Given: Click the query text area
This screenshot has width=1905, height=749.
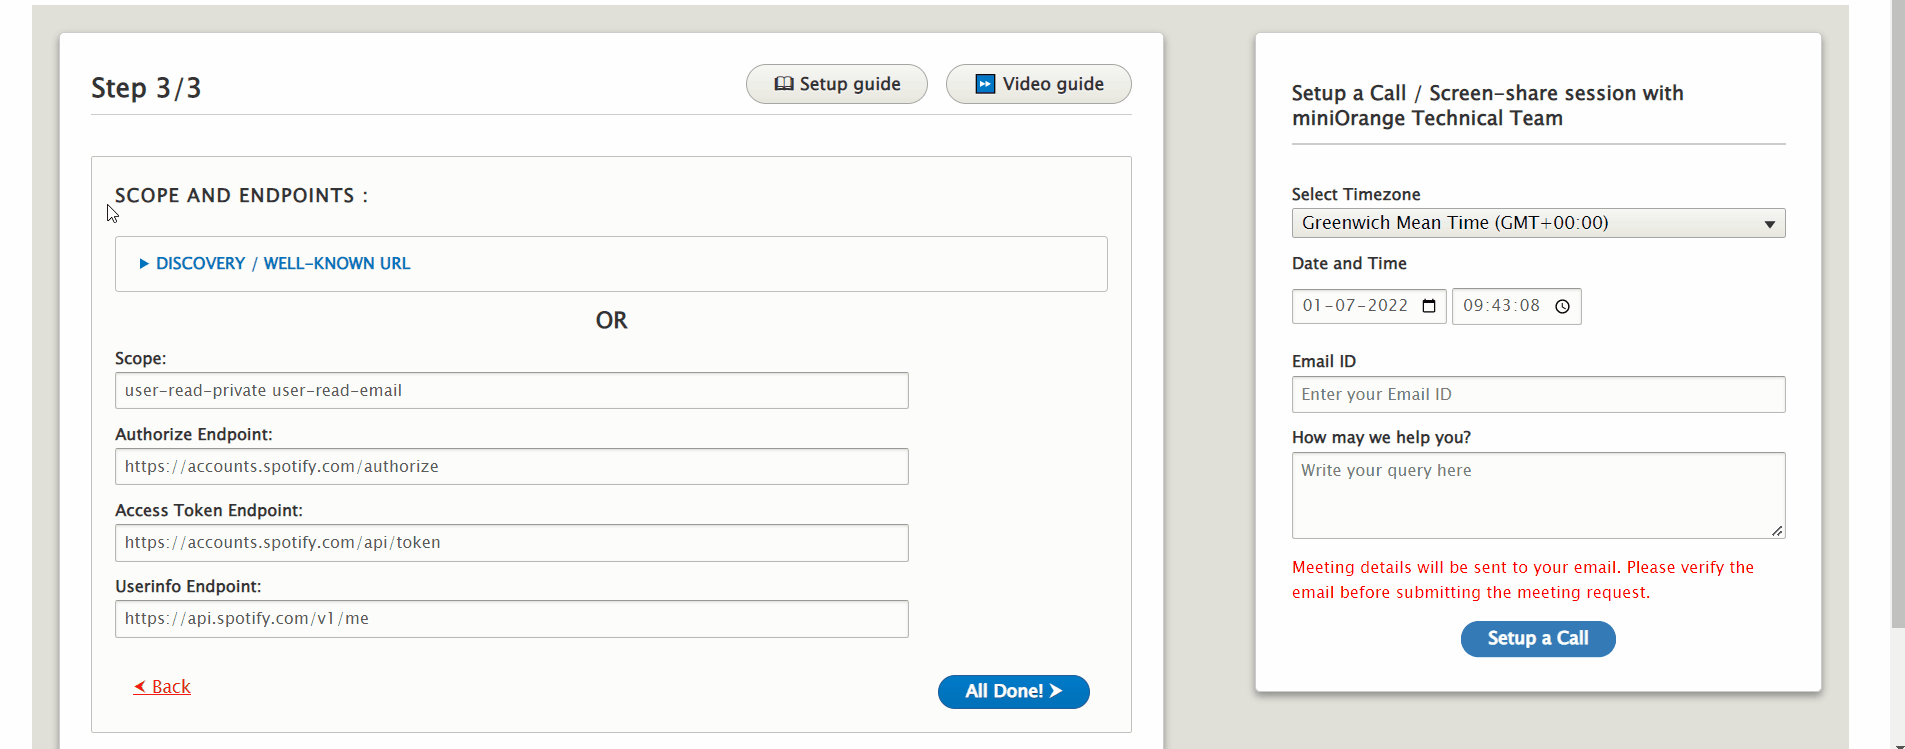Looking at the screenshot, I should pyautogui.click(x=1537, y=495).
